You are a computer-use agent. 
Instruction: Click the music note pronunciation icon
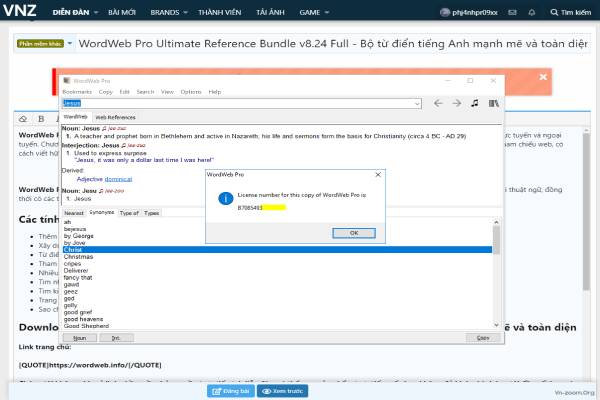click(x=475, y=102)
